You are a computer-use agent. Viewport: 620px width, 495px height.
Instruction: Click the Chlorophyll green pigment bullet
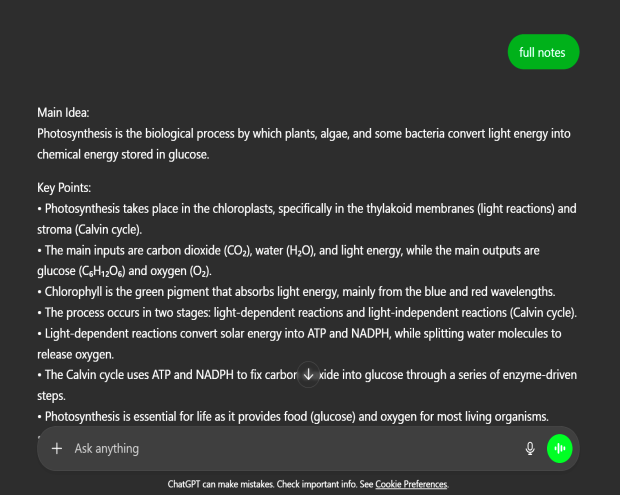pos(296,292)
